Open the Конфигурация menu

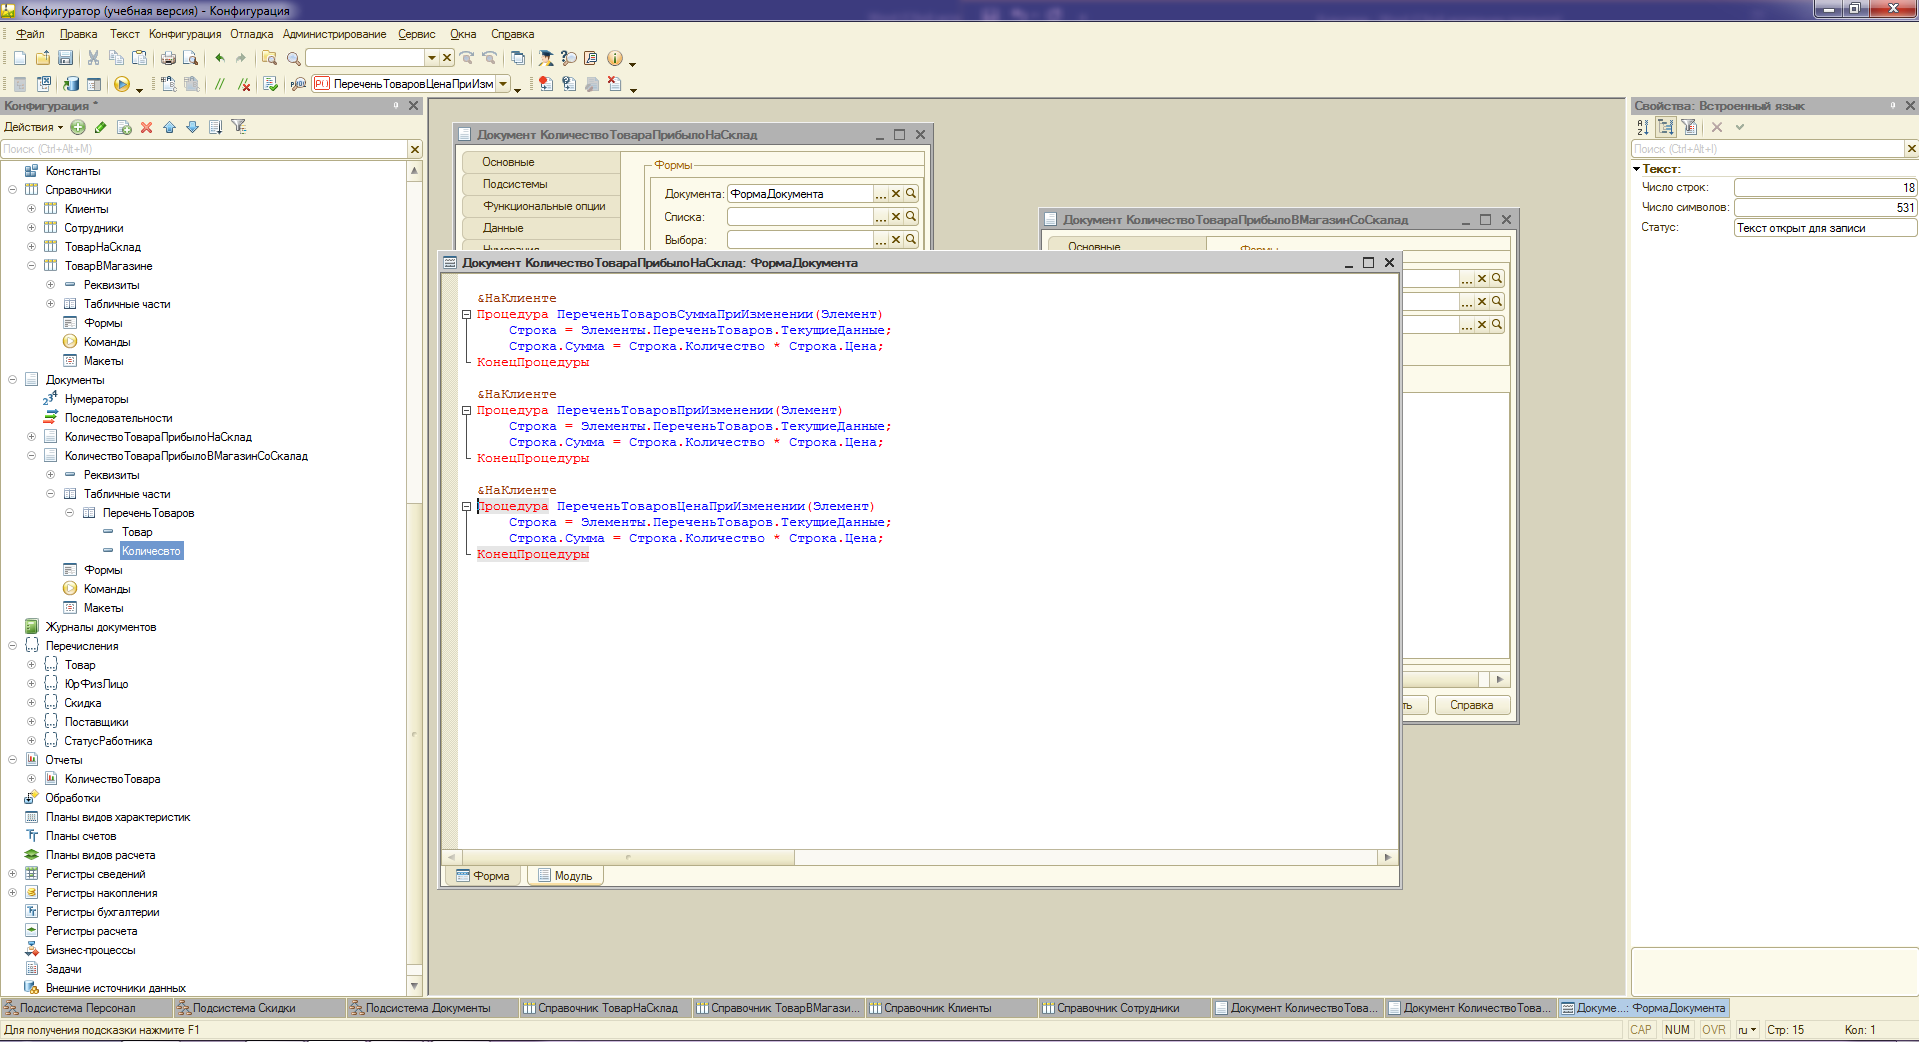pyautogui.click(x=185, y=34)
